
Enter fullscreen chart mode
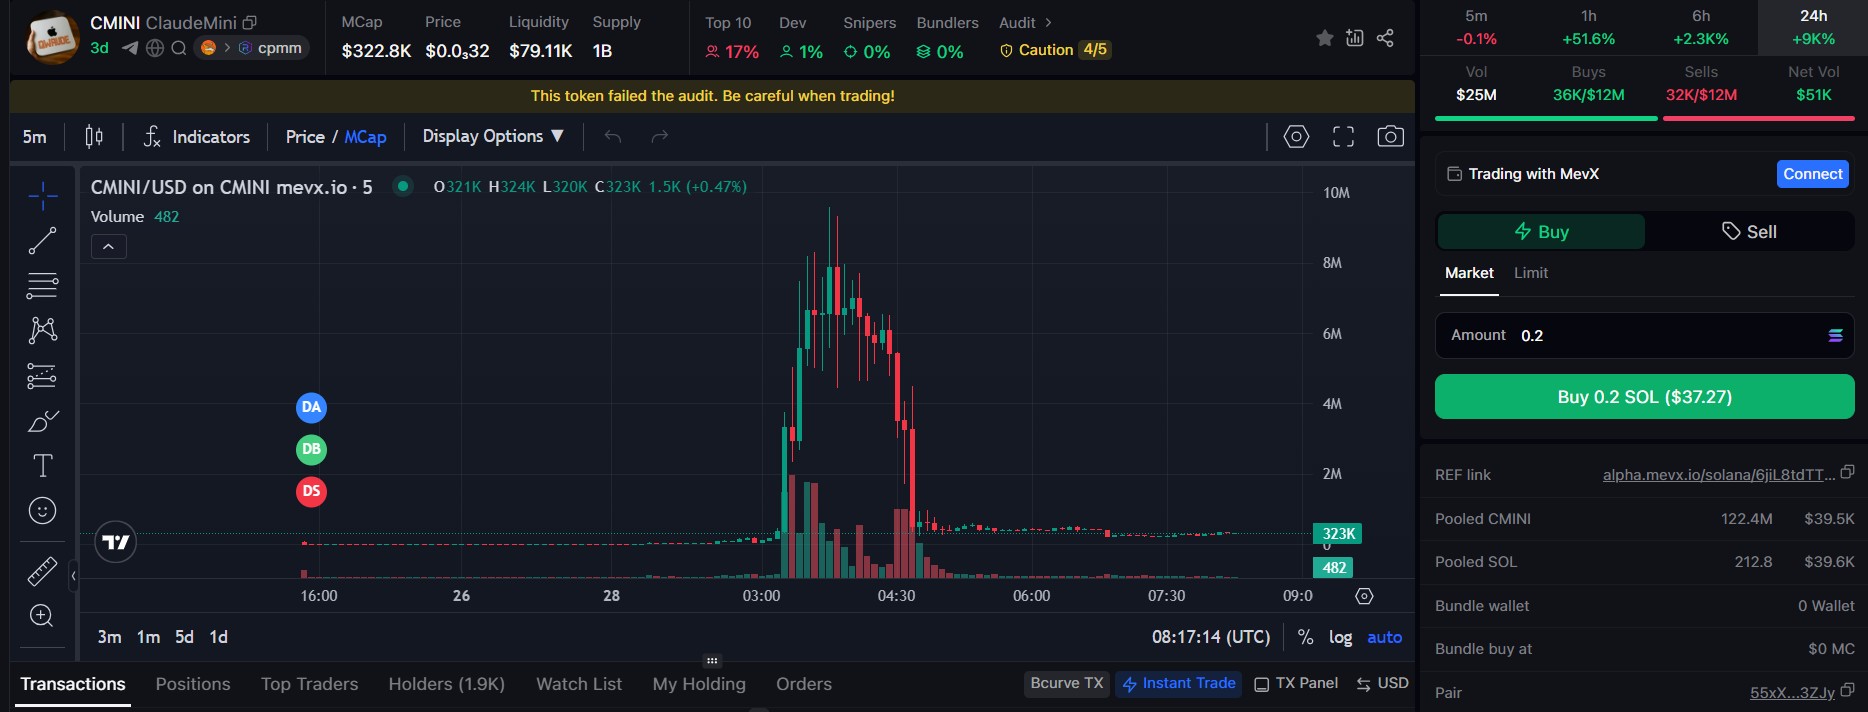pos(1343,137)
